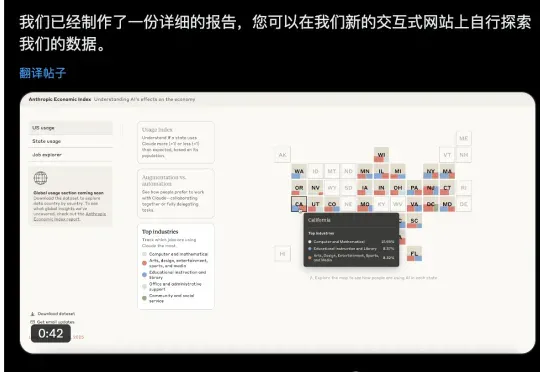Select the MA state tile
The image size is (540, 372).
point(447,171)
